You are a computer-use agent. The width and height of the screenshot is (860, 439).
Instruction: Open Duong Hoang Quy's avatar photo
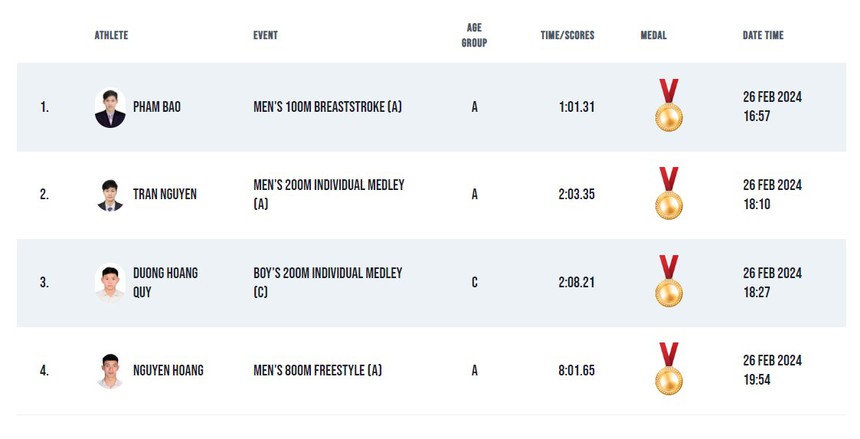click(110, 282)
